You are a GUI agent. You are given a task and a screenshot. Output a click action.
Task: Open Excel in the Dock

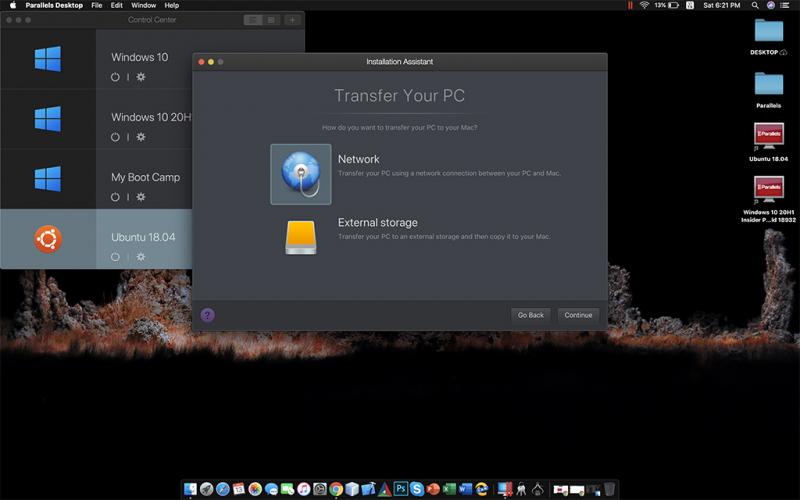click(x=449, y=489)
